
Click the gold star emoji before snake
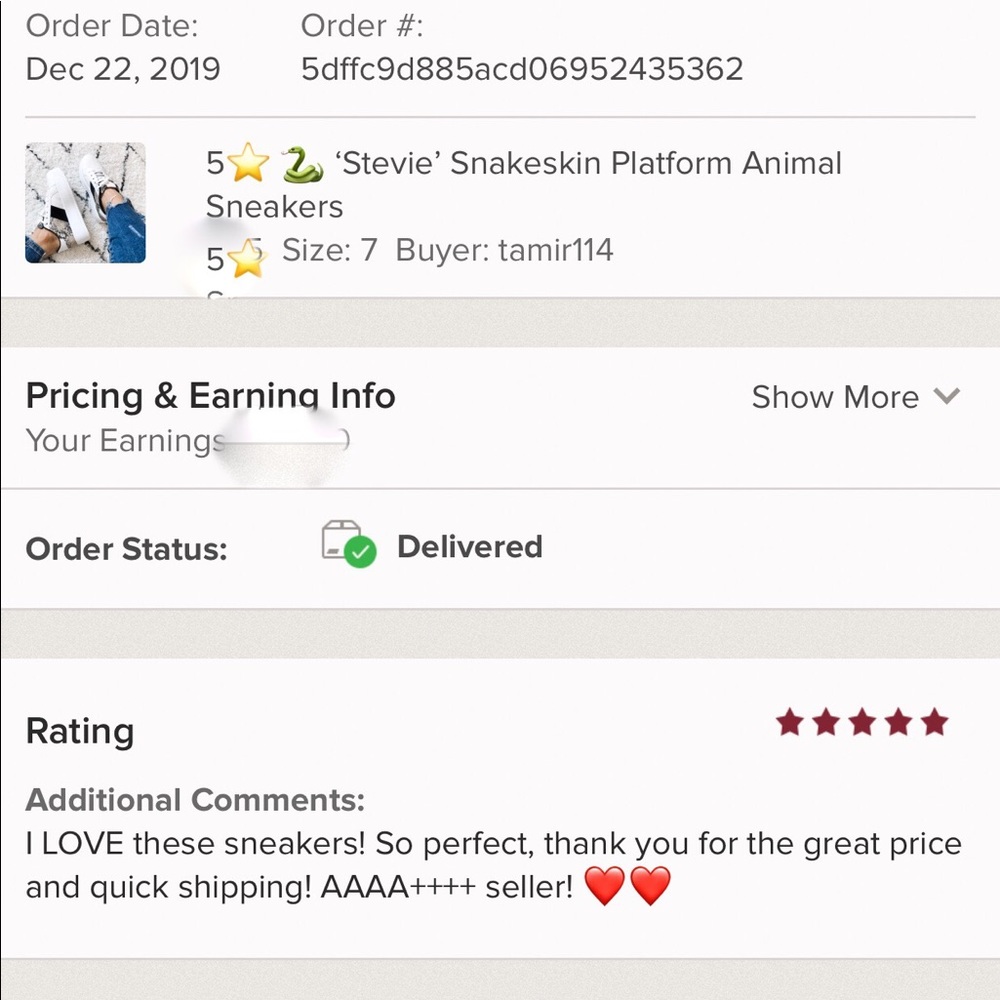[249, 164]
